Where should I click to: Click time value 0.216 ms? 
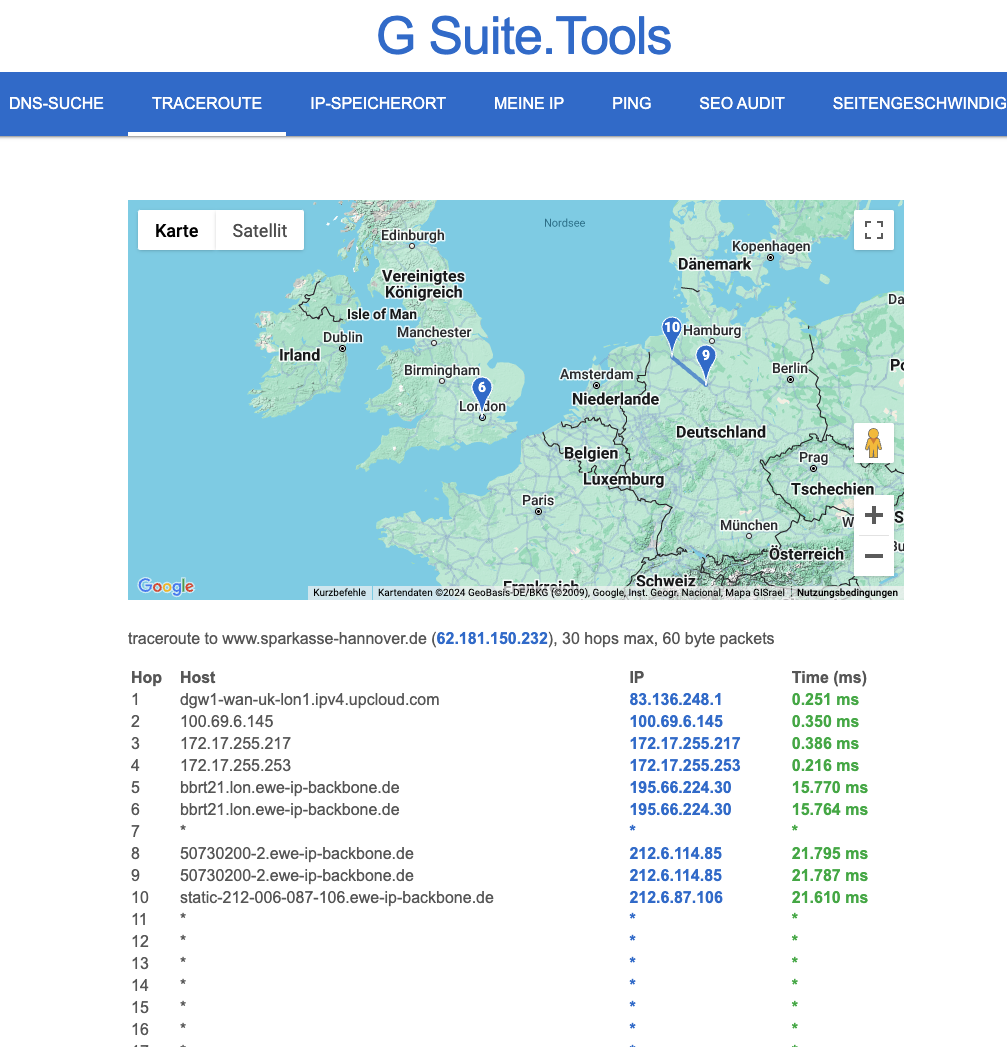(825, 765)
